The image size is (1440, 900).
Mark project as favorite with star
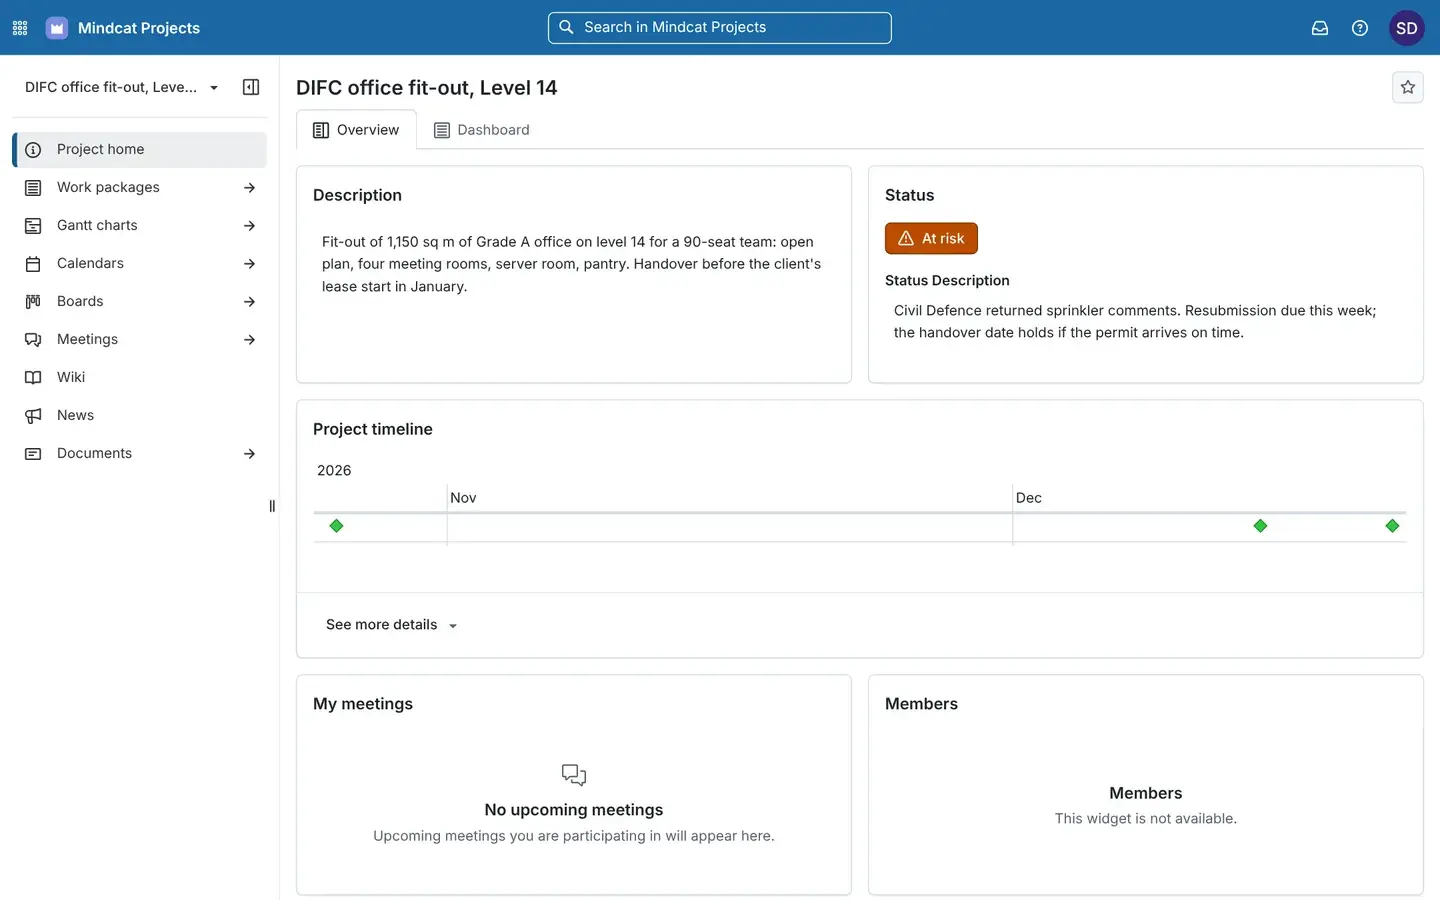click(x=1408, y=87)
